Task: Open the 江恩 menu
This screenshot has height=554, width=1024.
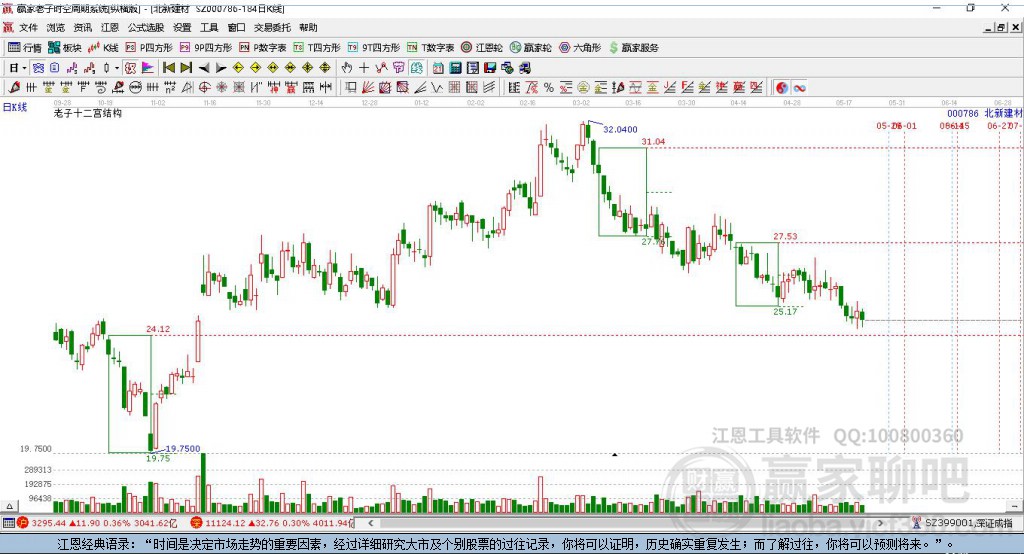Action: (110, 27)
